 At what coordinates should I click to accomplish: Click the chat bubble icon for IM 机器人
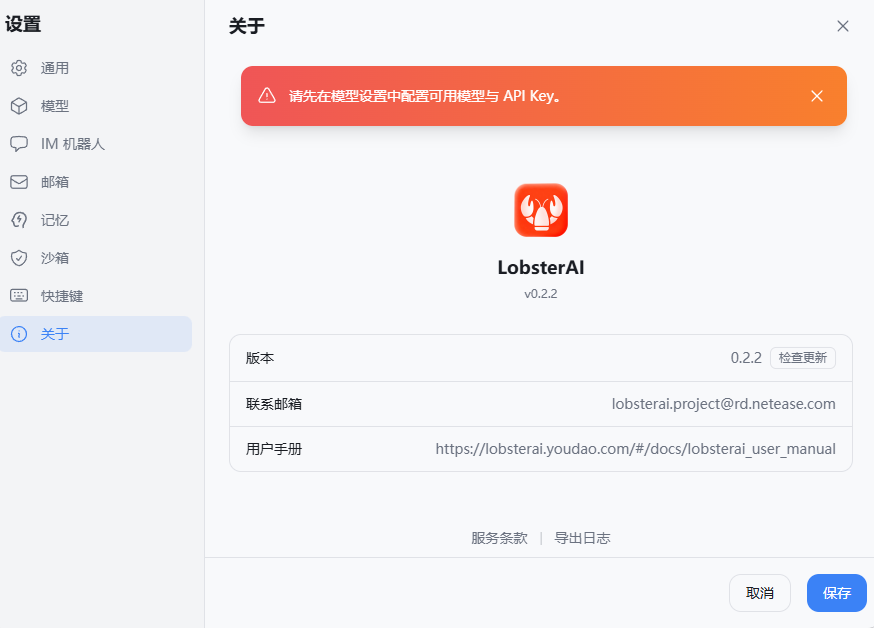[19, 144]
